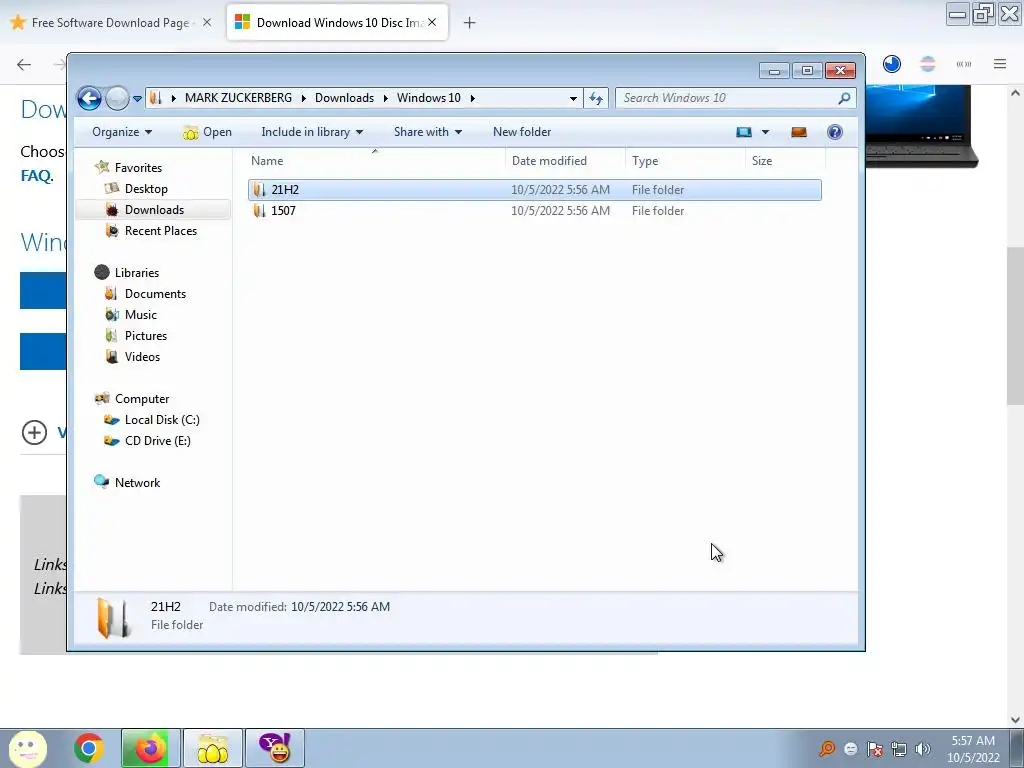
Task: Click the Explorer forward navigation arrow
Action: (118, 99)
